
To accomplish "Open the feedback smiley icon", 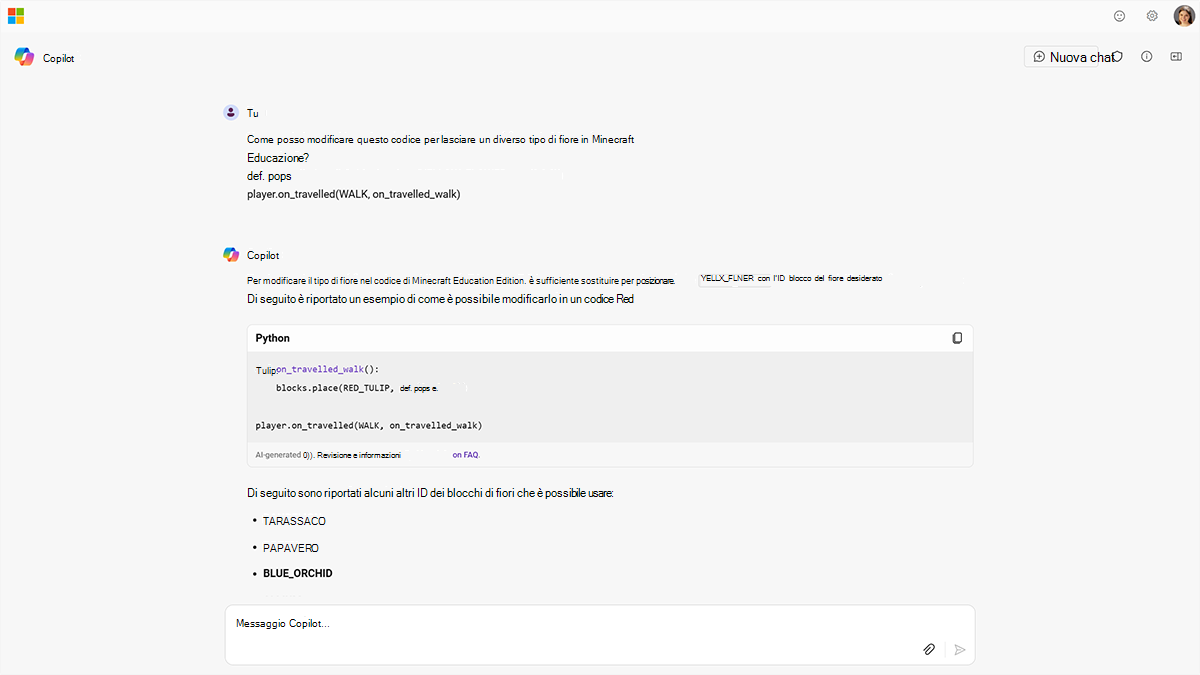I will [1120, 16].
